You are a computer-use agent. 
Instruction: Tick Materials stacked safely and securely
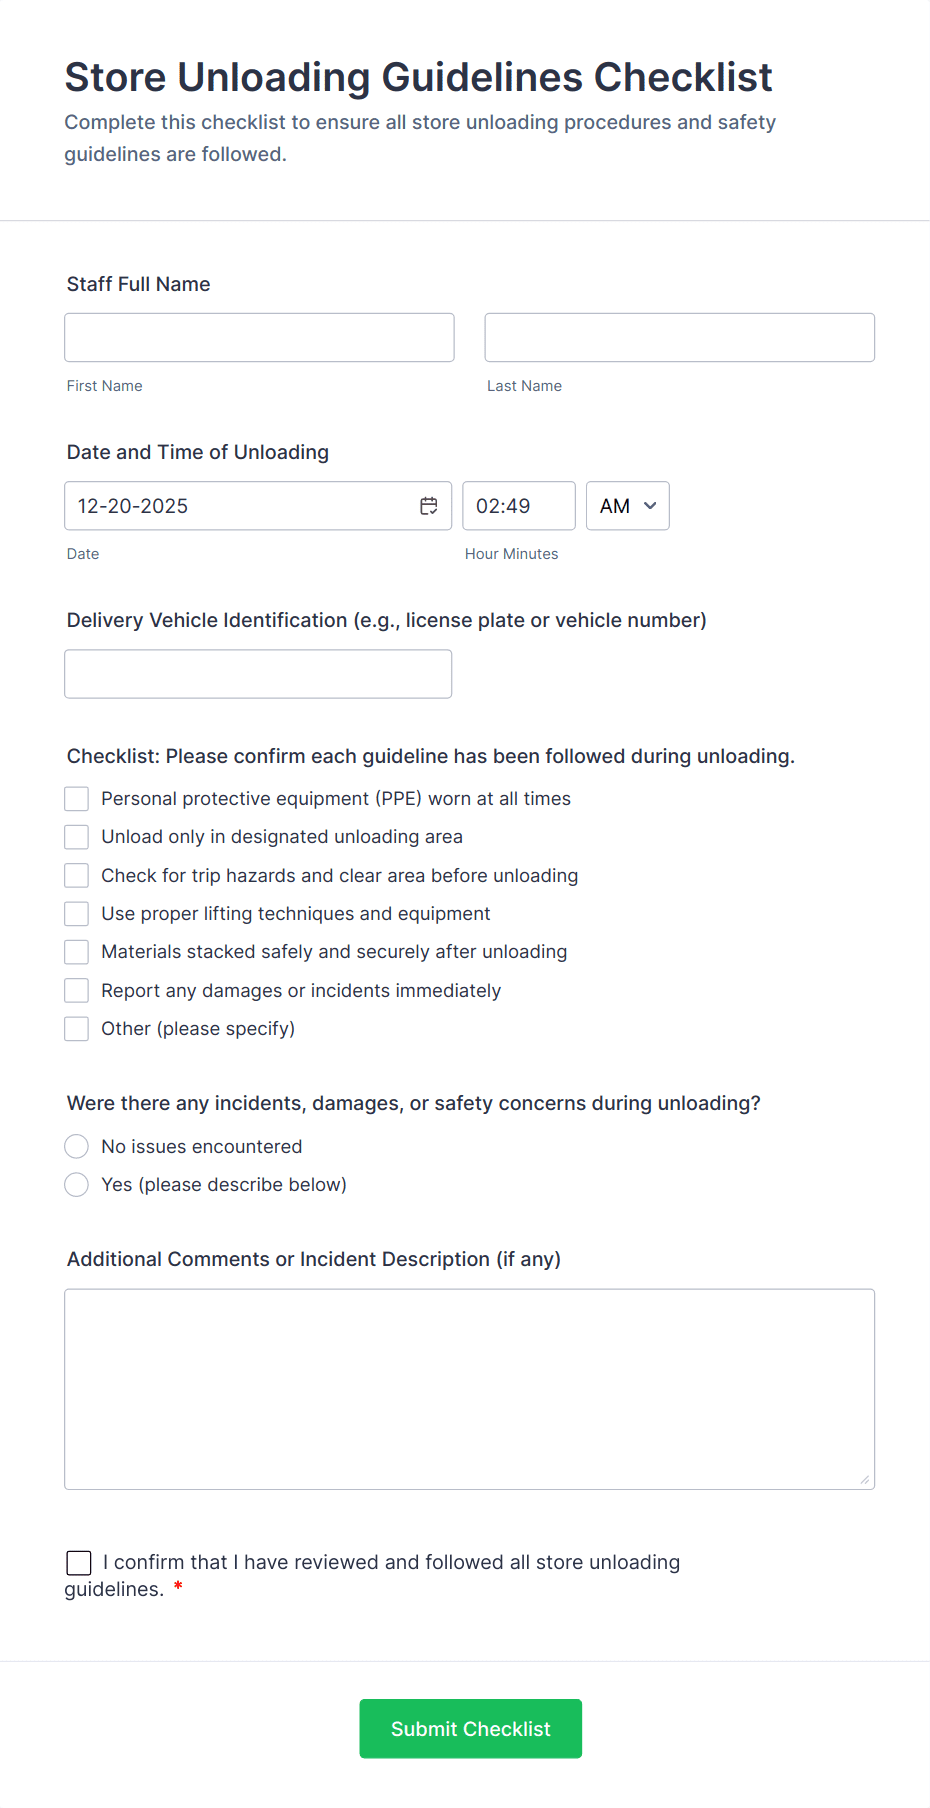pos(77,952)
